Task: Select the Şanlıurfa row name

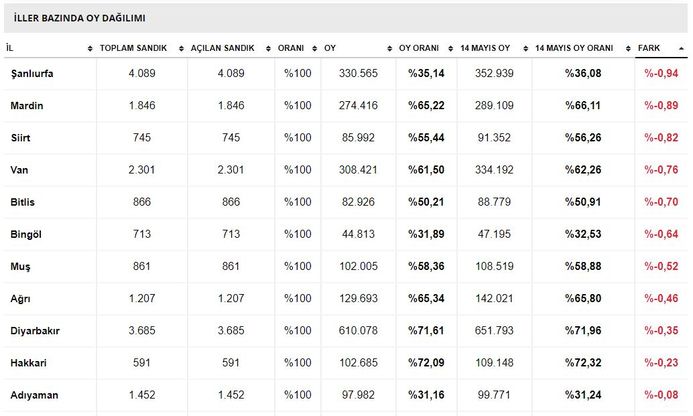Action: 34,74
